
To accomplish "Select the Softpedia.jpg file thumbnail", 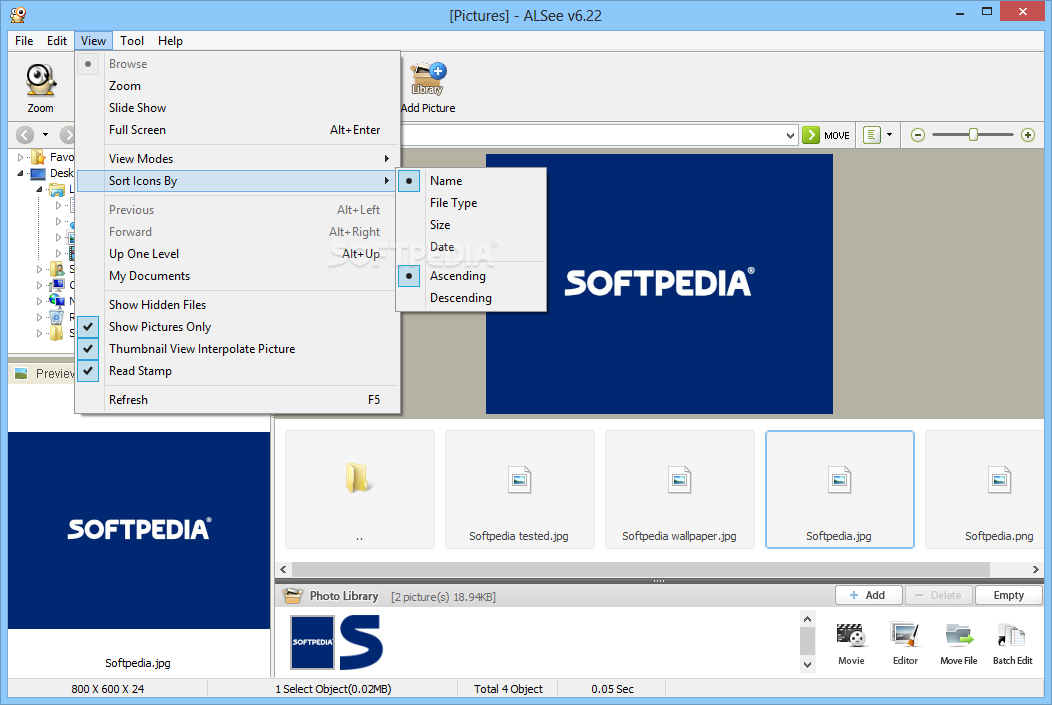I will [839, 490].
